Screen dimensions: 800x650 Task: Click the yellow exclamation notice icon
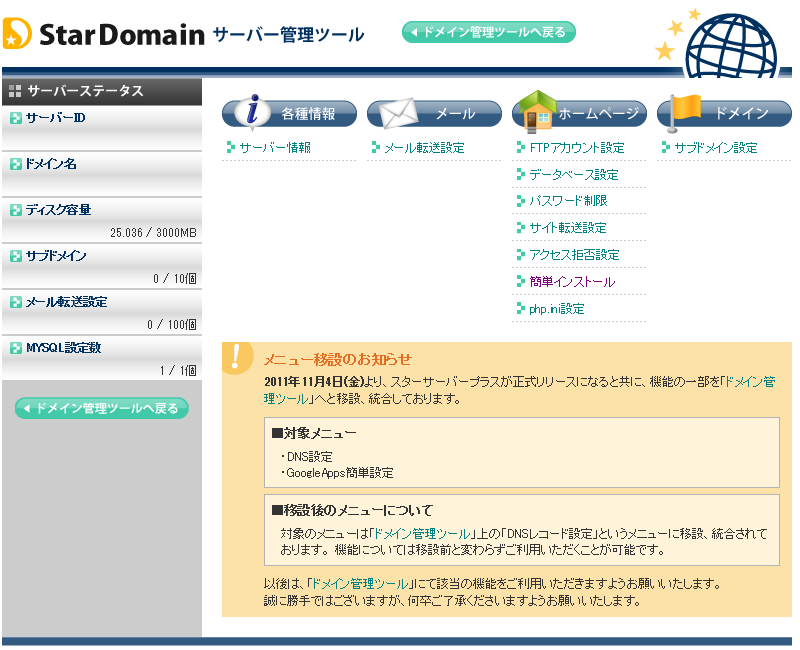click(236, 357)
